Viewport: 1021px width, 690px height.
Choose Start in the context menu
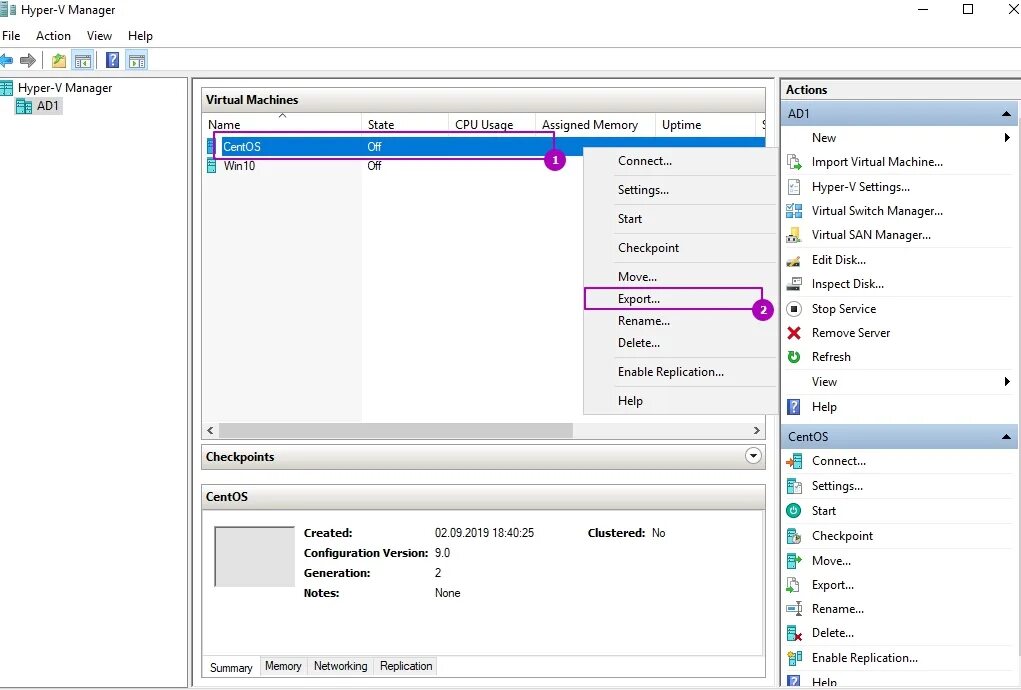tap(680, 219)
